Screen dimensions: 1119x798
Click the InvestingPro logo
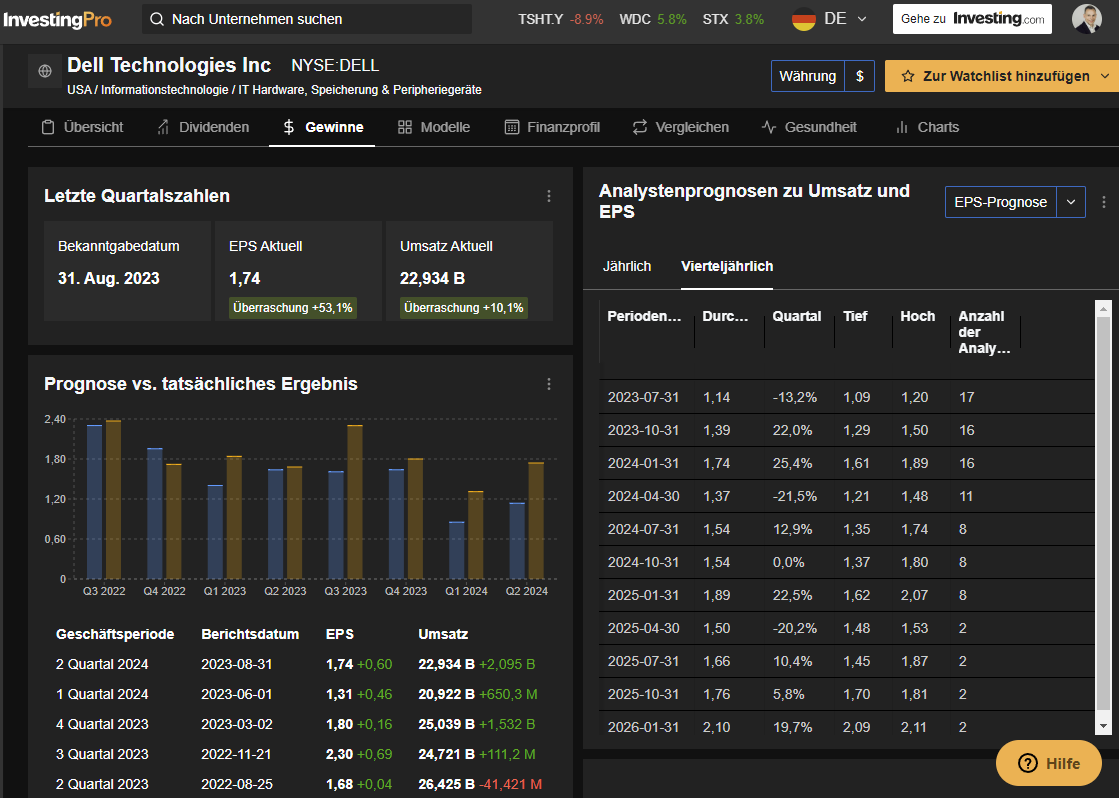click(57, 20)
